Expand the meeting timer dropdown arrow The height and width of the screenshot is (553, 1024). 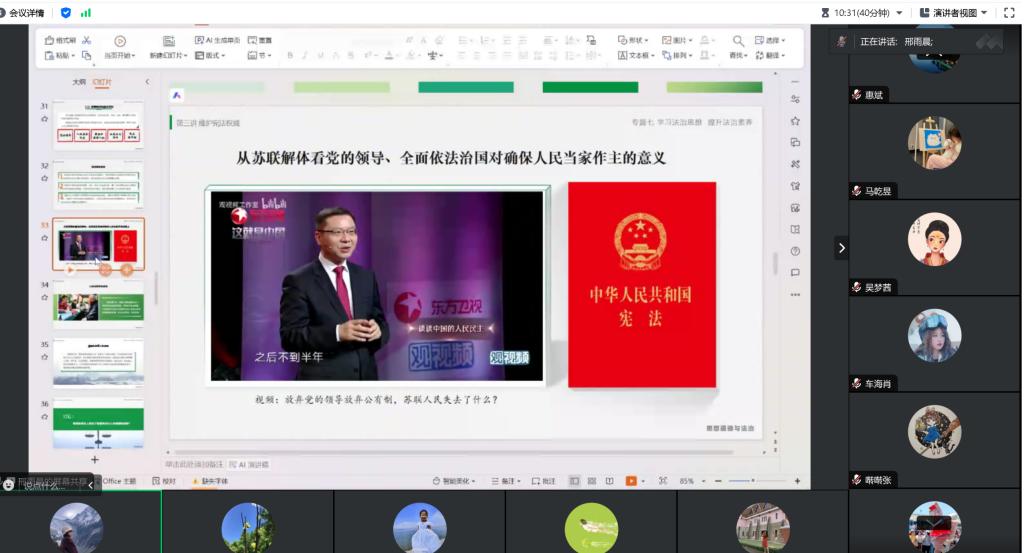899,13
